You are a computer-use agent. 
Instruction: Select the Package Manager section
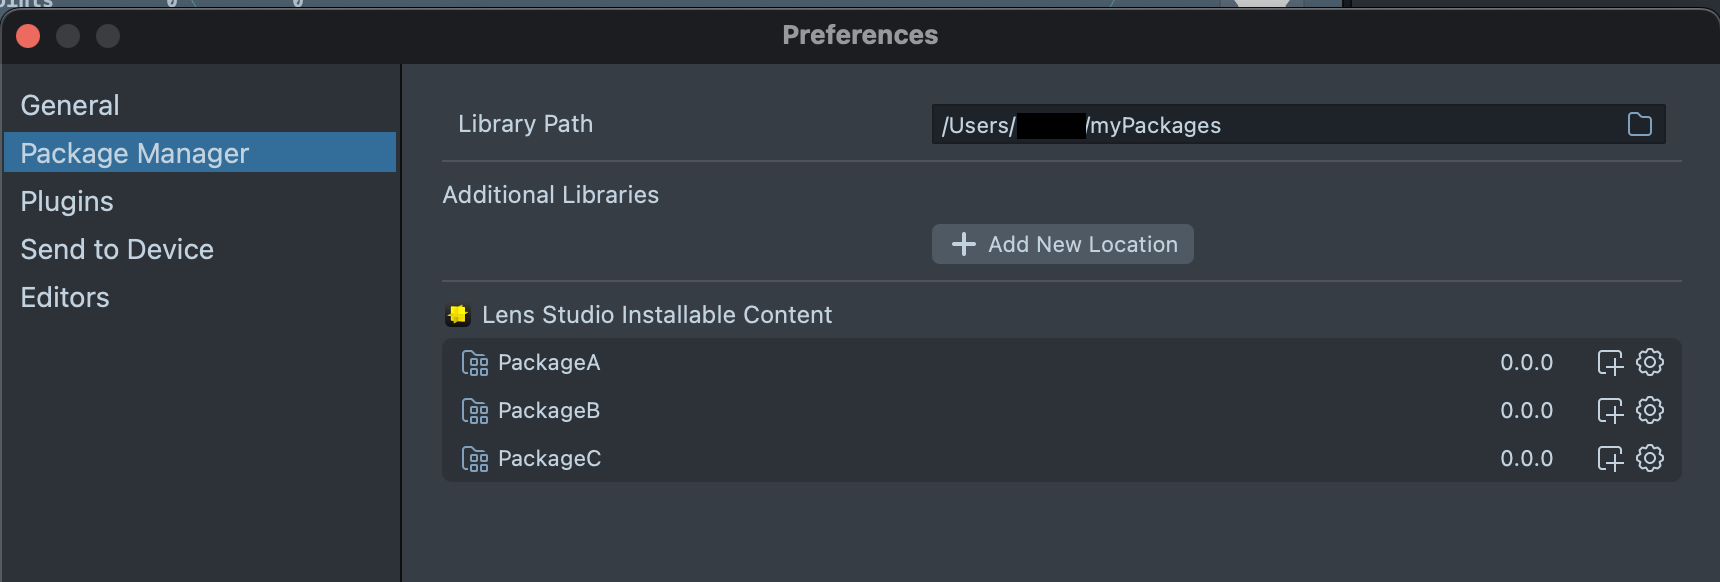click(x=135, y=153)
